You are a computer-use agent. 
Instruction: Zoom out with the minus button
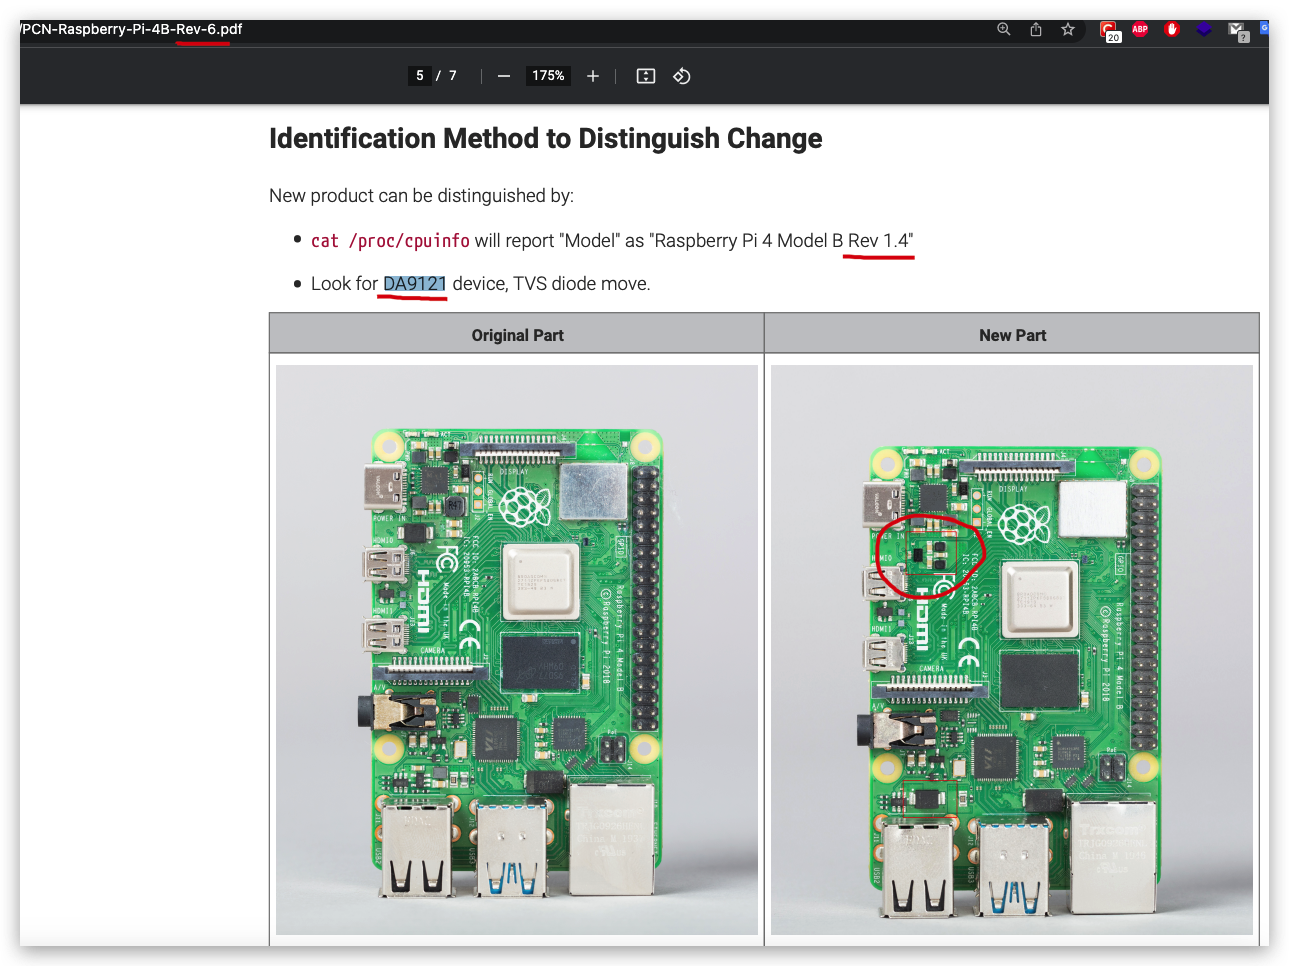(x=504, y=76)
